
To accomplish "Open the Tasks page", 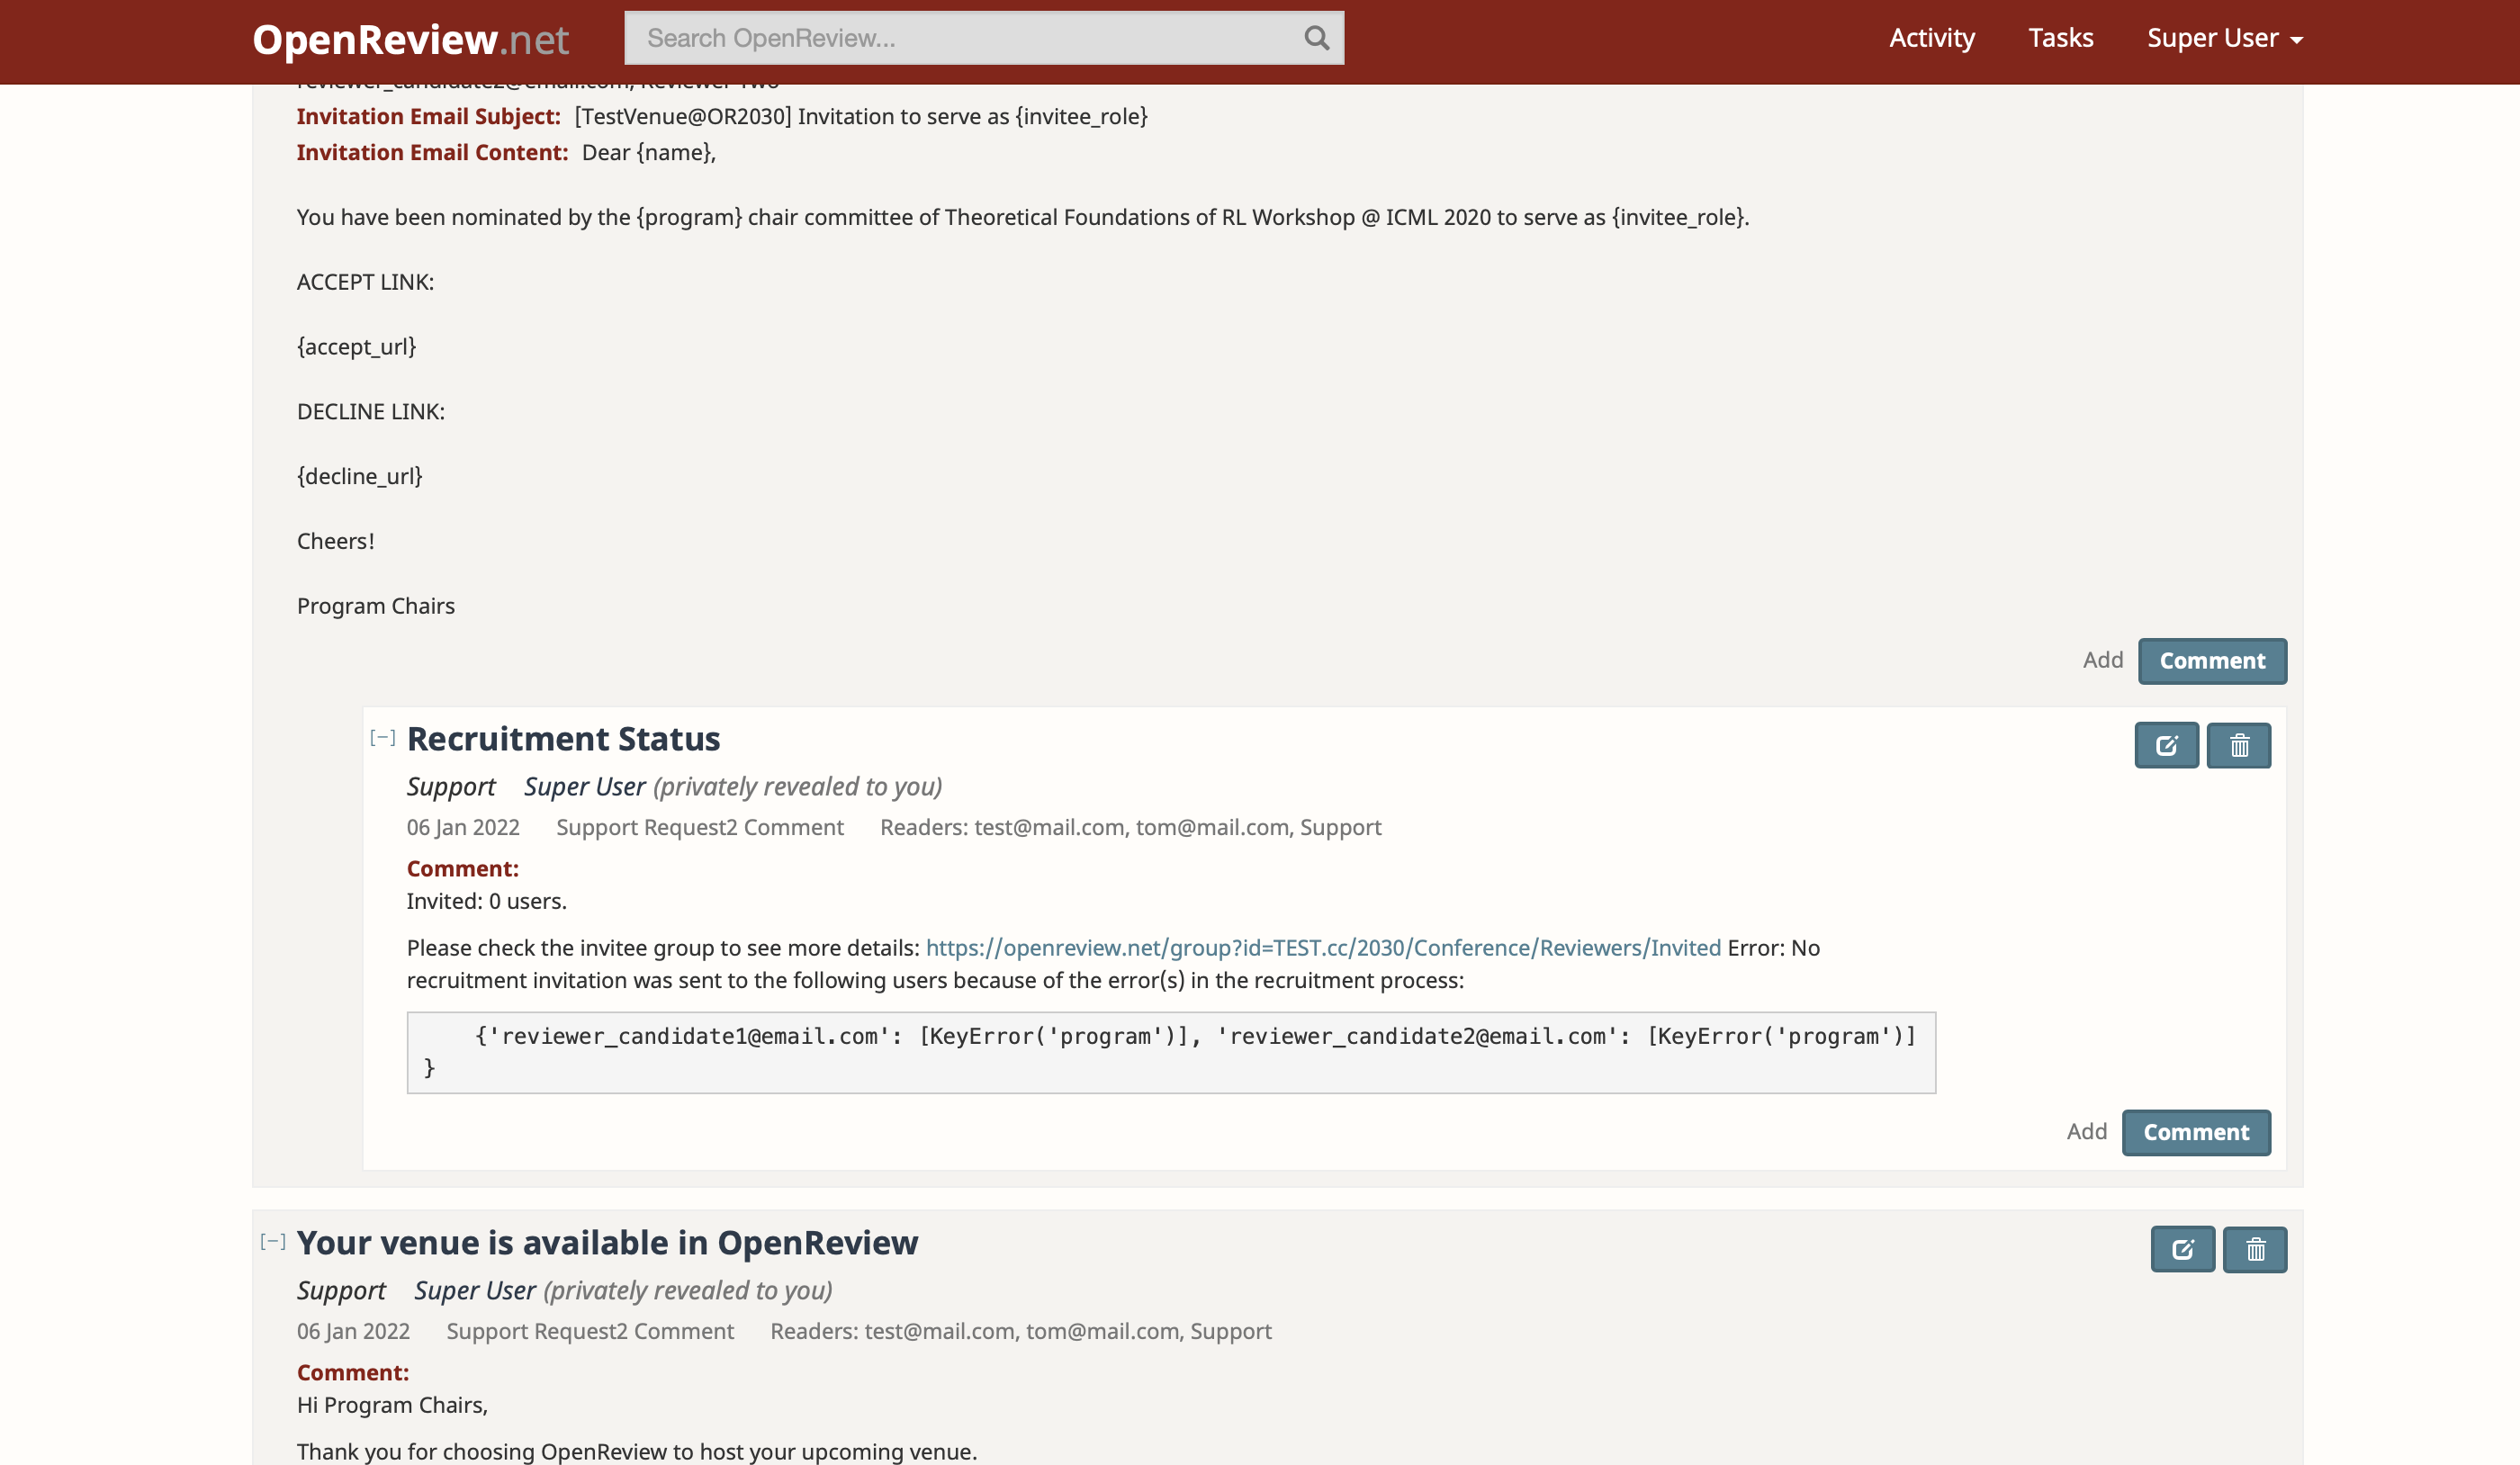I will 2060,38.
